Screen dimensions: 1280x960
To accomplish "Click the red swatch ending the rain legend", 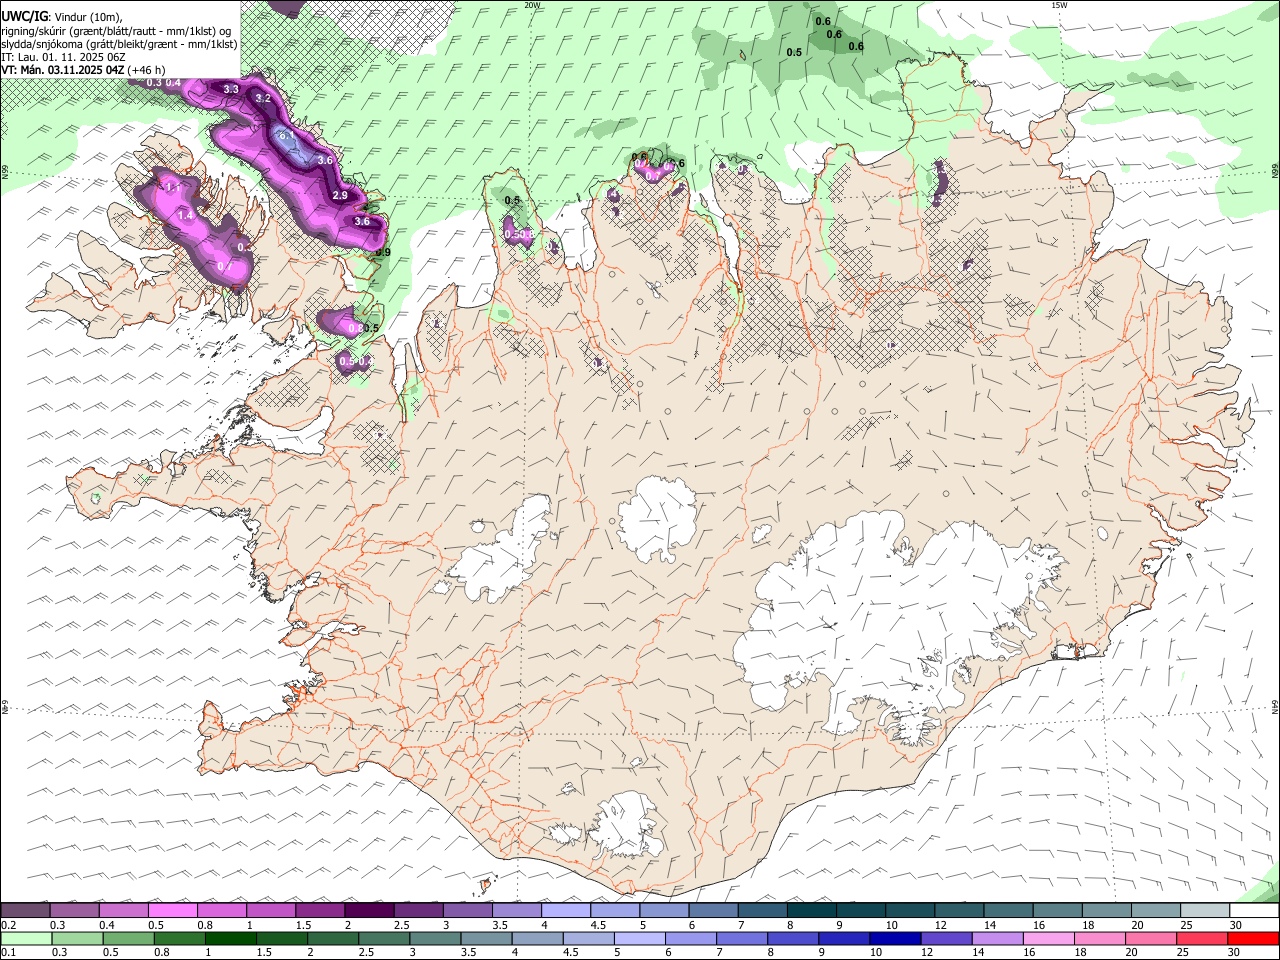I will (x=1254, y=938).
